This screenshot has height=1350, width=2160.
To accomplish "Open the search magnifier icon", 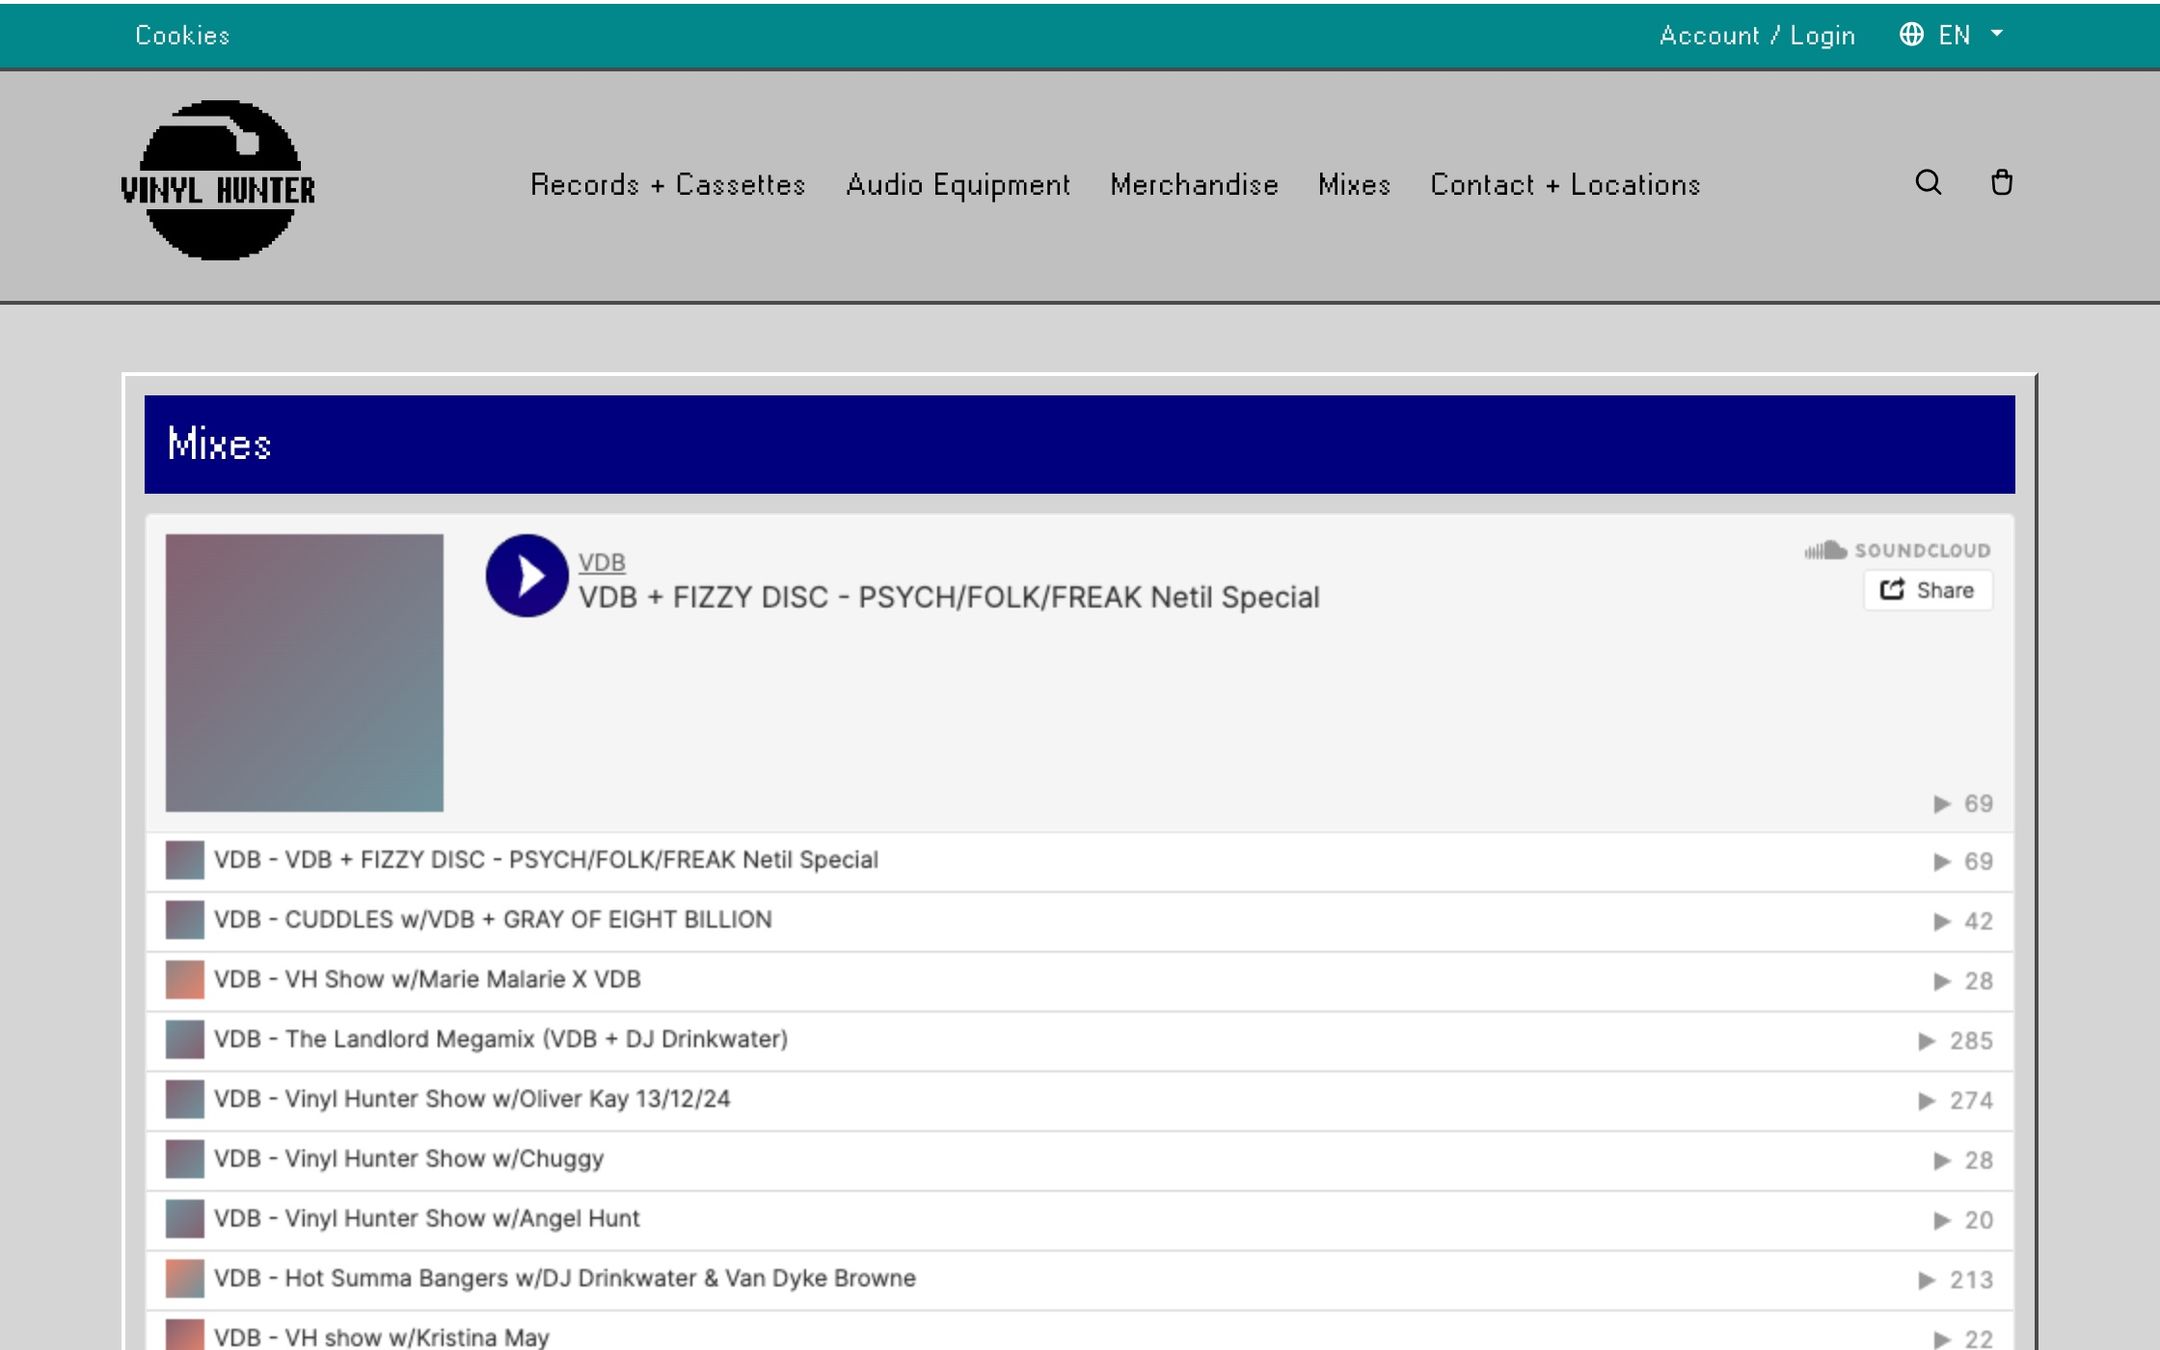I will click(1928, 183).
